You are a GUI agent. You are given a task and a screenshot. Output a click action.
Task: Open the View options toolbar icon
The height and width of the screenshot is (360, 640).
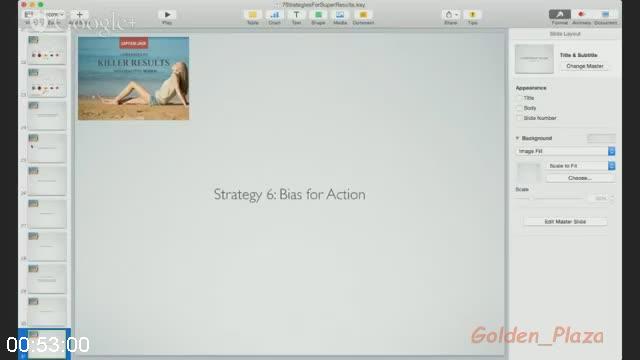coord(29,15)
